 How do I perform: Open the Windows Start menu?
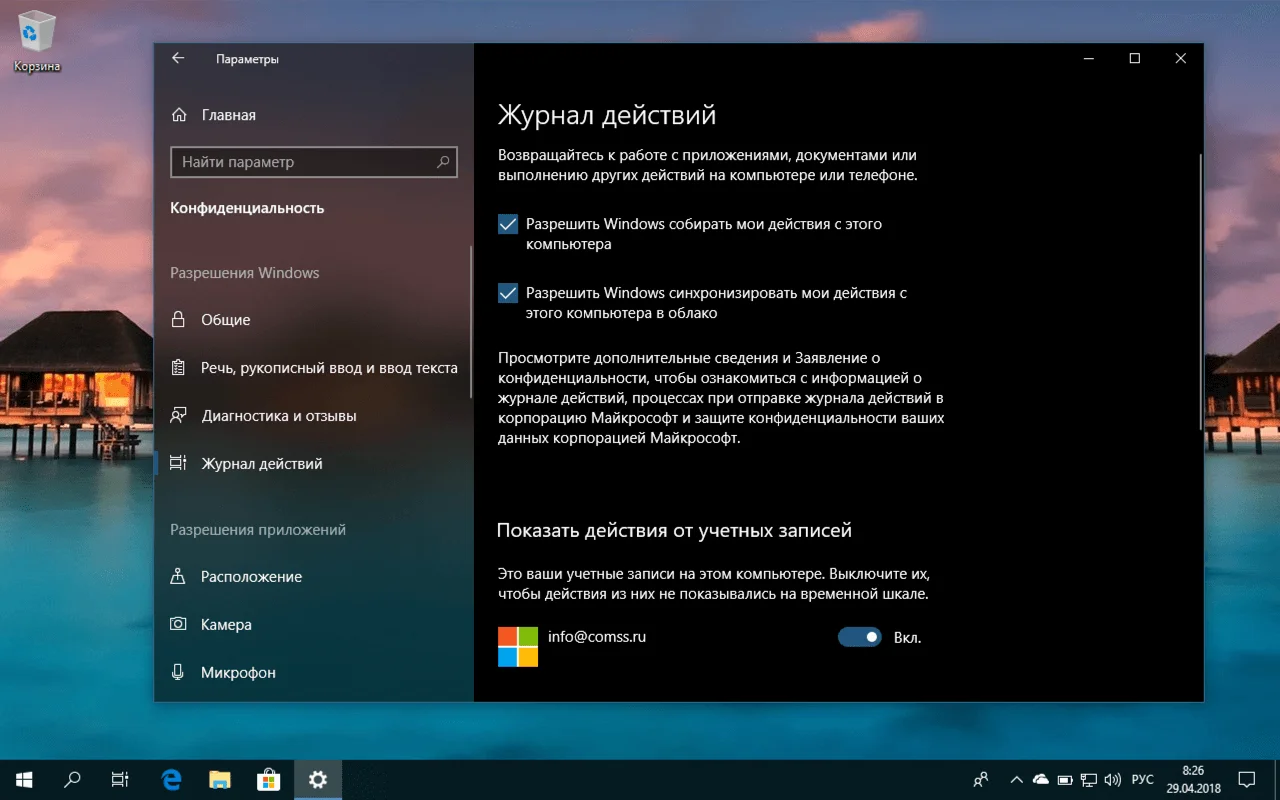tap(24, 779)
